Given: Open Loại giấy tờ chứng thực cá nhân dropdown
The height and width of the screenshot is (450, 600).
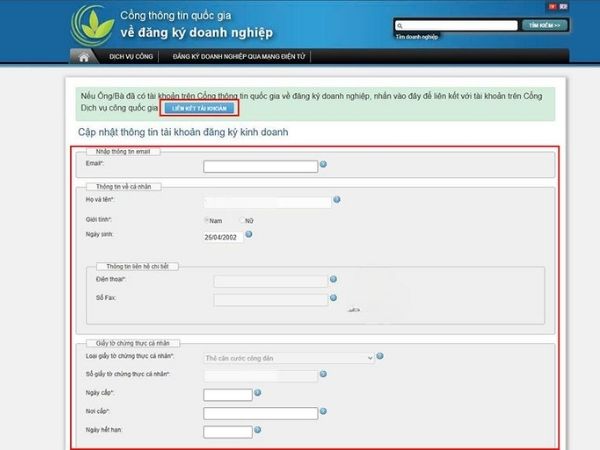Looking at the screenshot, I should coord(288,358).
